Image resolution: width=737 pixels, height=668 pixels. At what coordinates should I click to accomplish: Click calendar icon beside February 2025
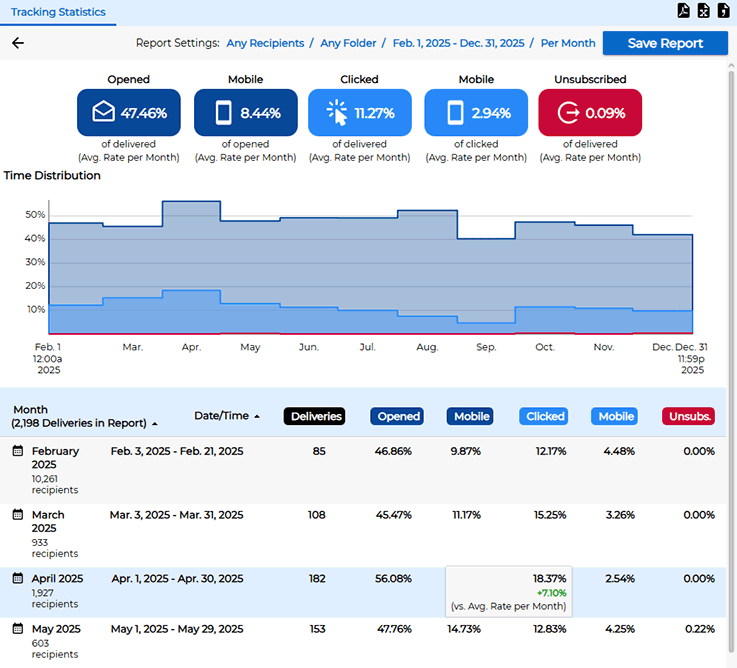click(x=18, y=451)
